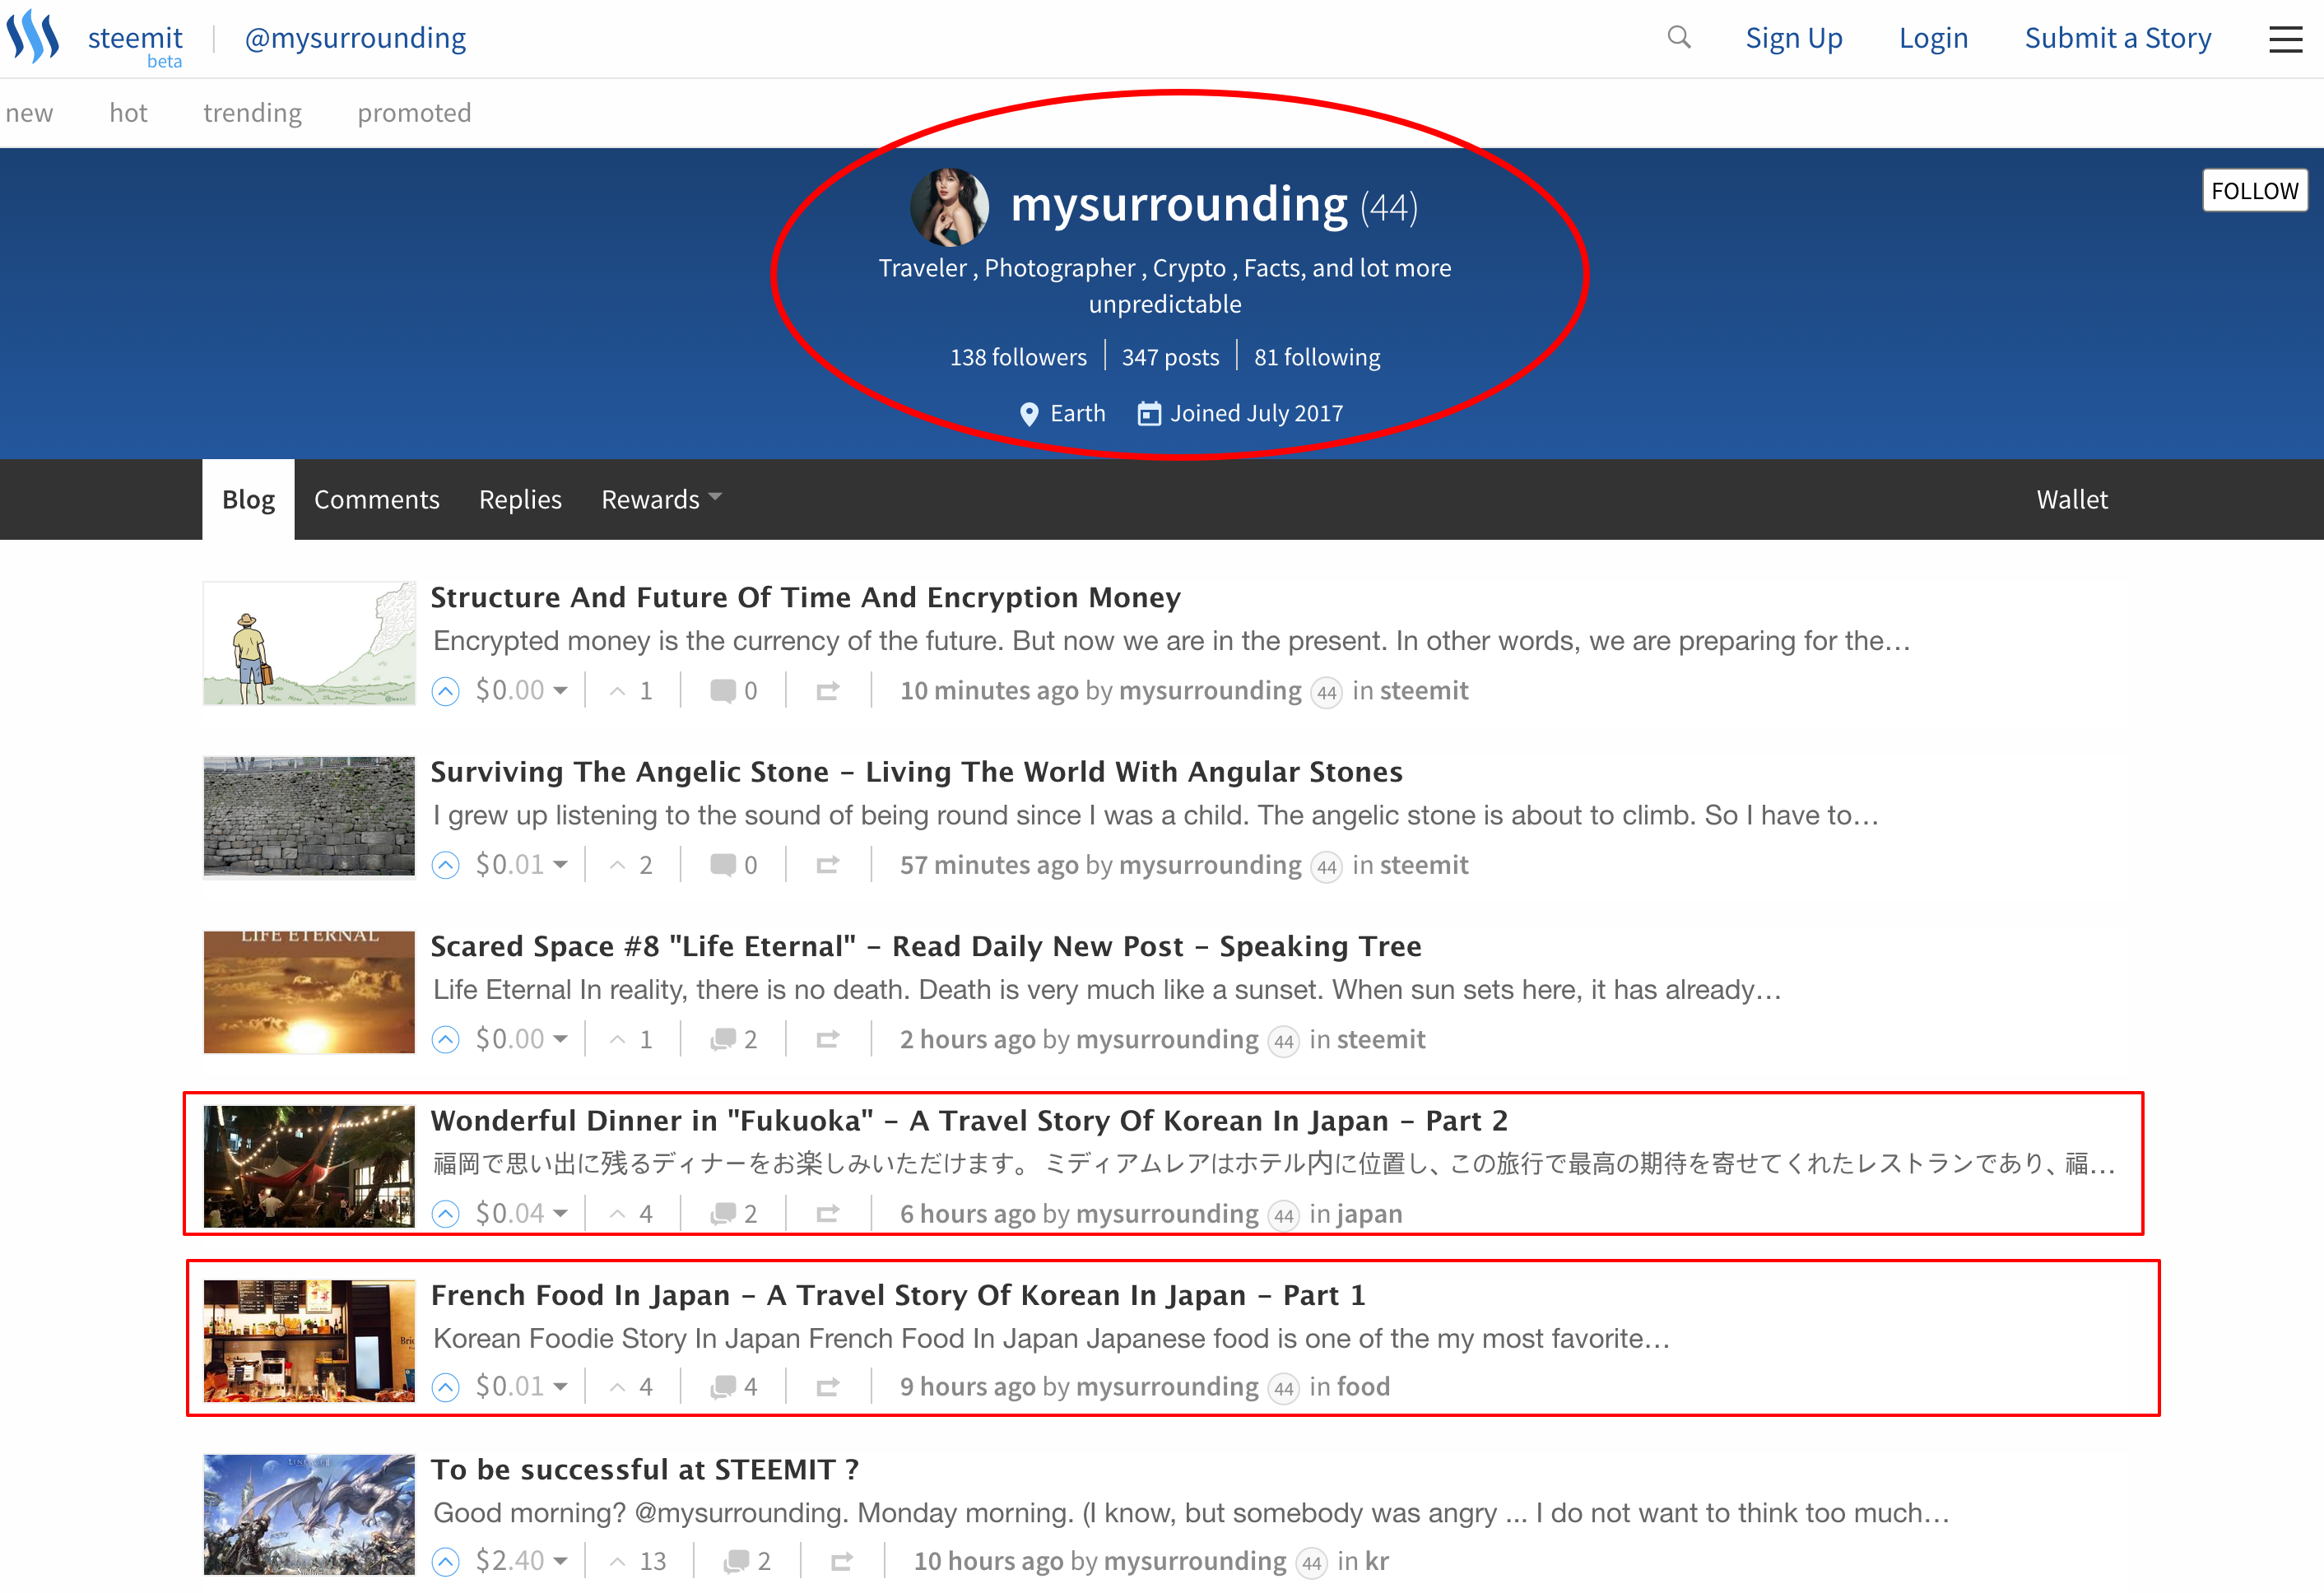The image size is (2324, 1593).
Task: Click the French food shop thumbnail
Action: (x=309, y=1340)
